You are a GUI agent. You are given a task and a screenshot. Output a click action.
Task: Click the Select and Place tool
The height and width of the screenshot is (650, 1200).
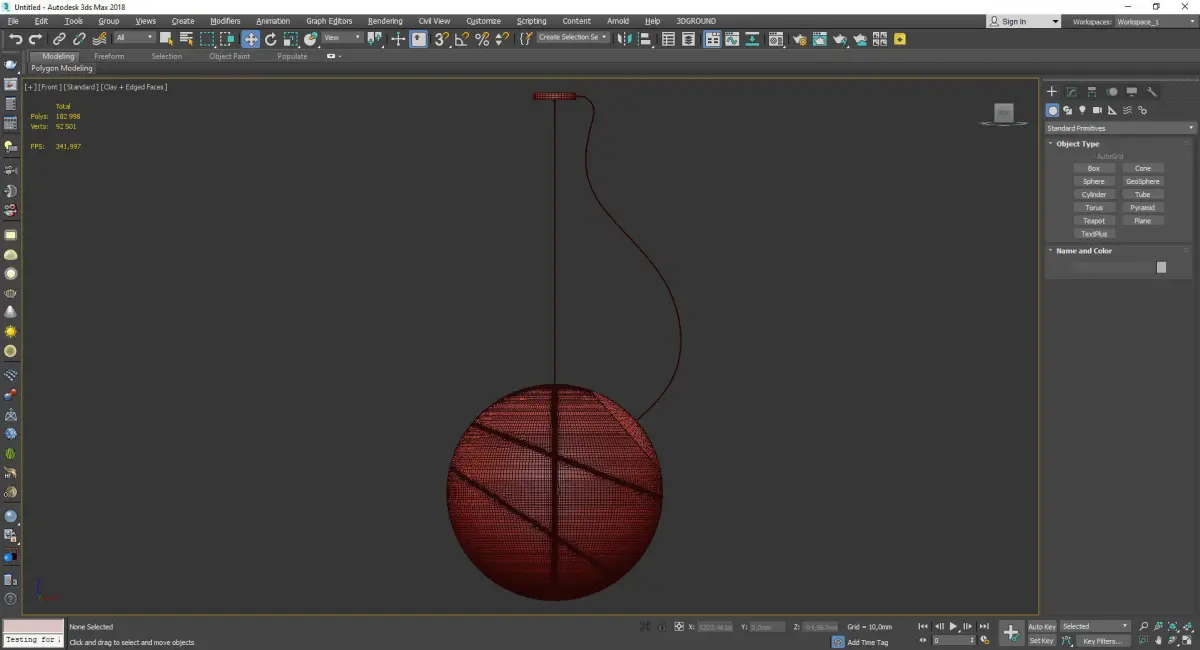(x=311, y=39)
